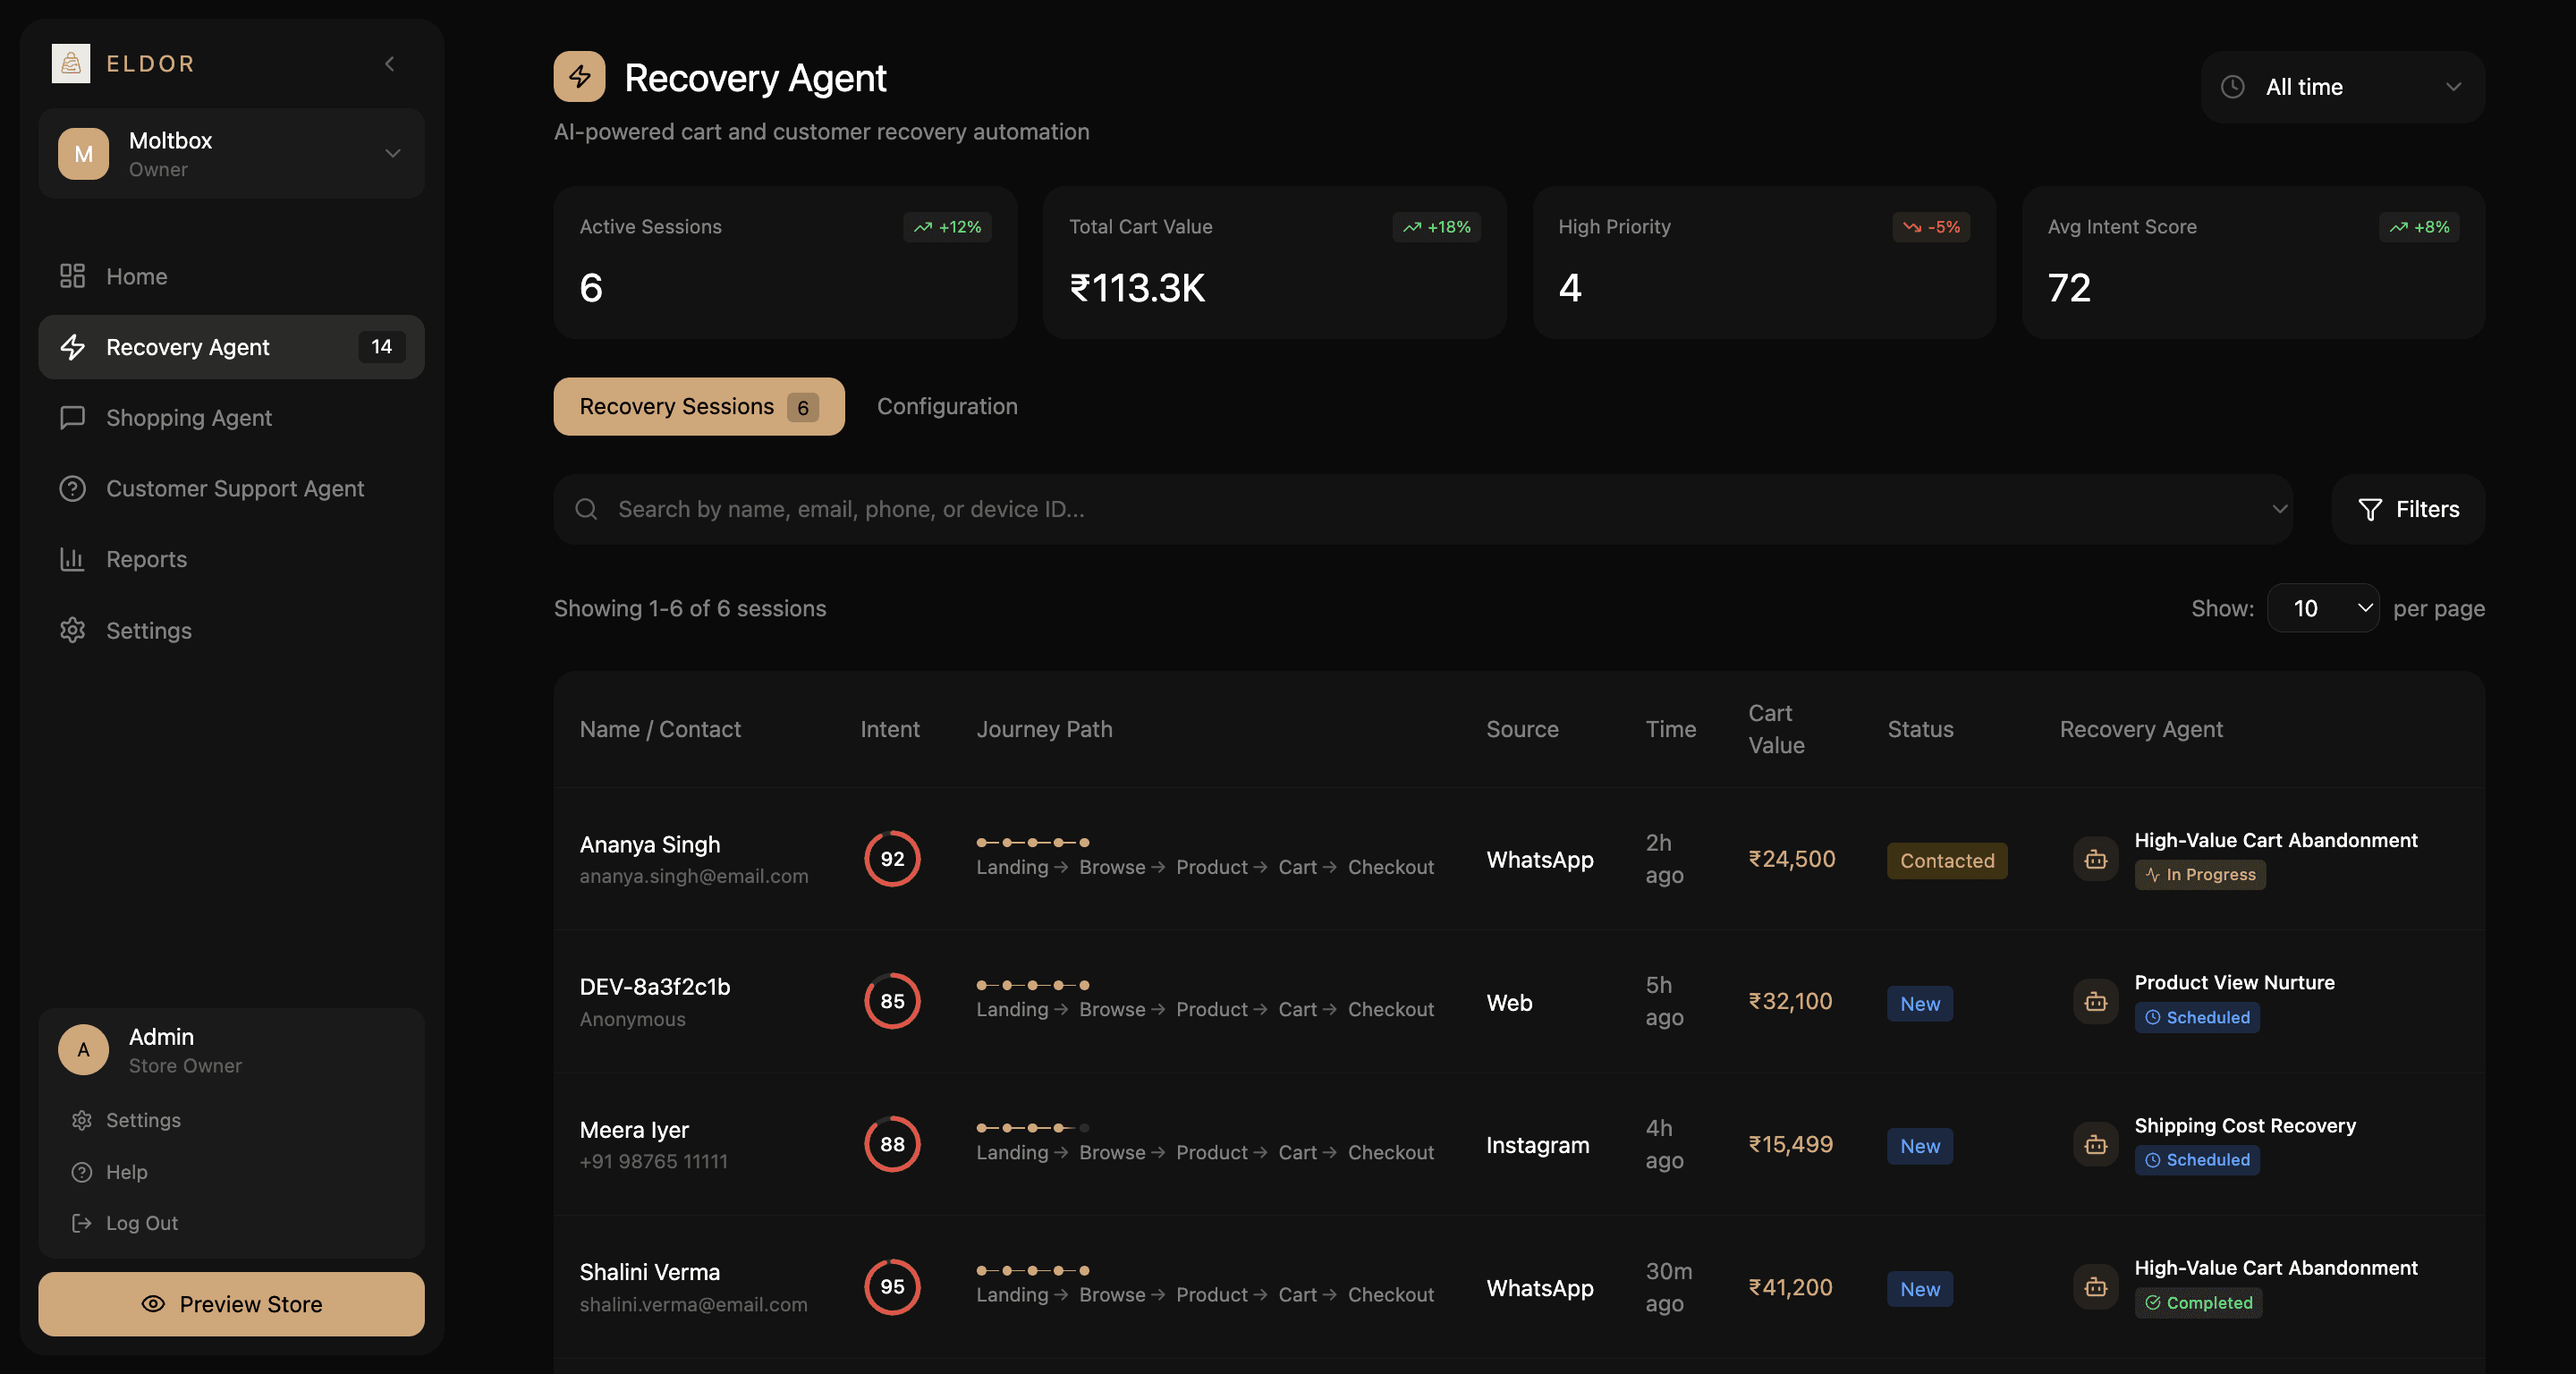Click the robot icon in Ananya Singh's row
The image size is (2576, 1374).
tap(2095, 859)
